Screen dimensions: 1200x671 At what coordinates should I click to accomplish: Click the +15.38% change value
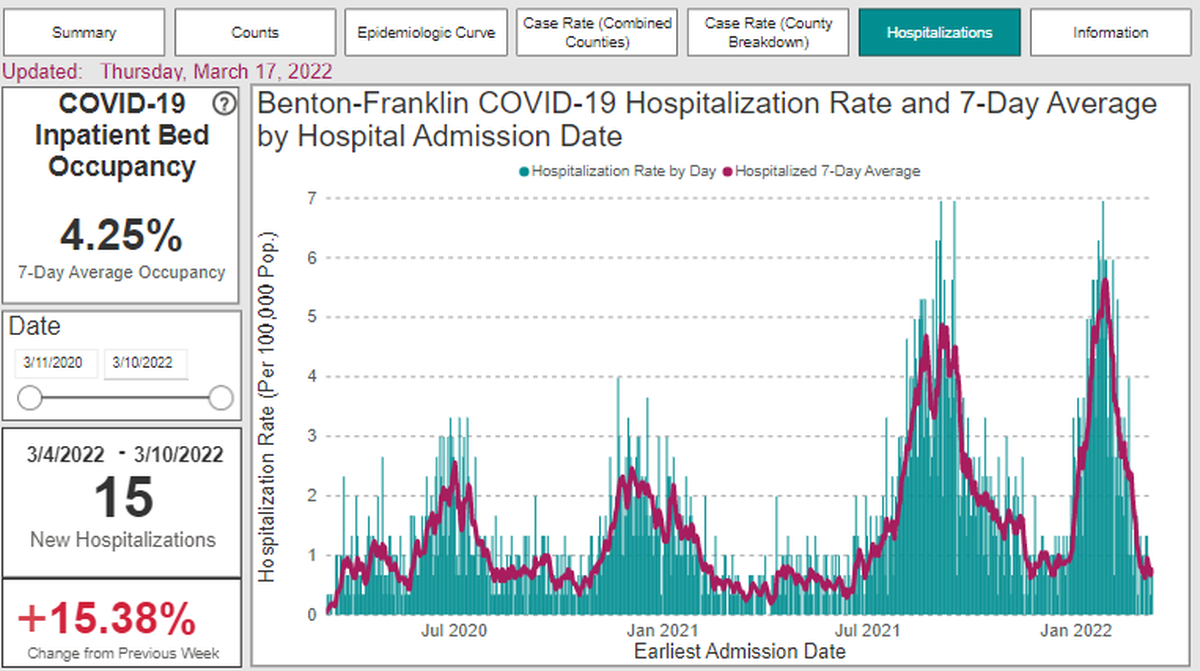point(107,620)
